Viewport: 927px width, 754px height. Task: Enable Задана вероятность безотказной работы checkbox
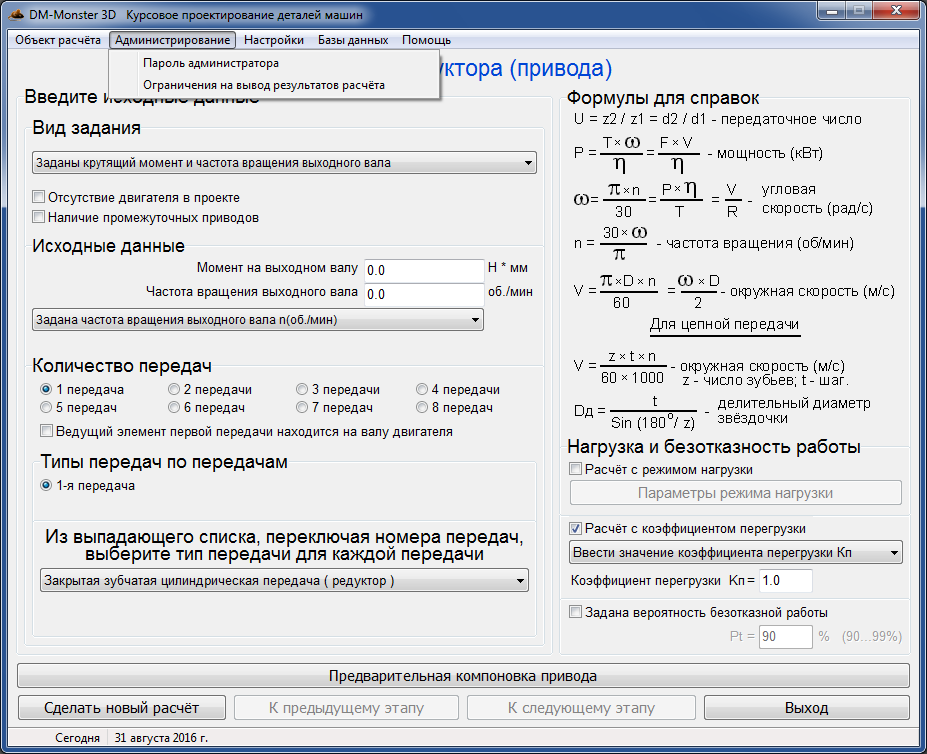pyautogui.click(x=575, y=612)
